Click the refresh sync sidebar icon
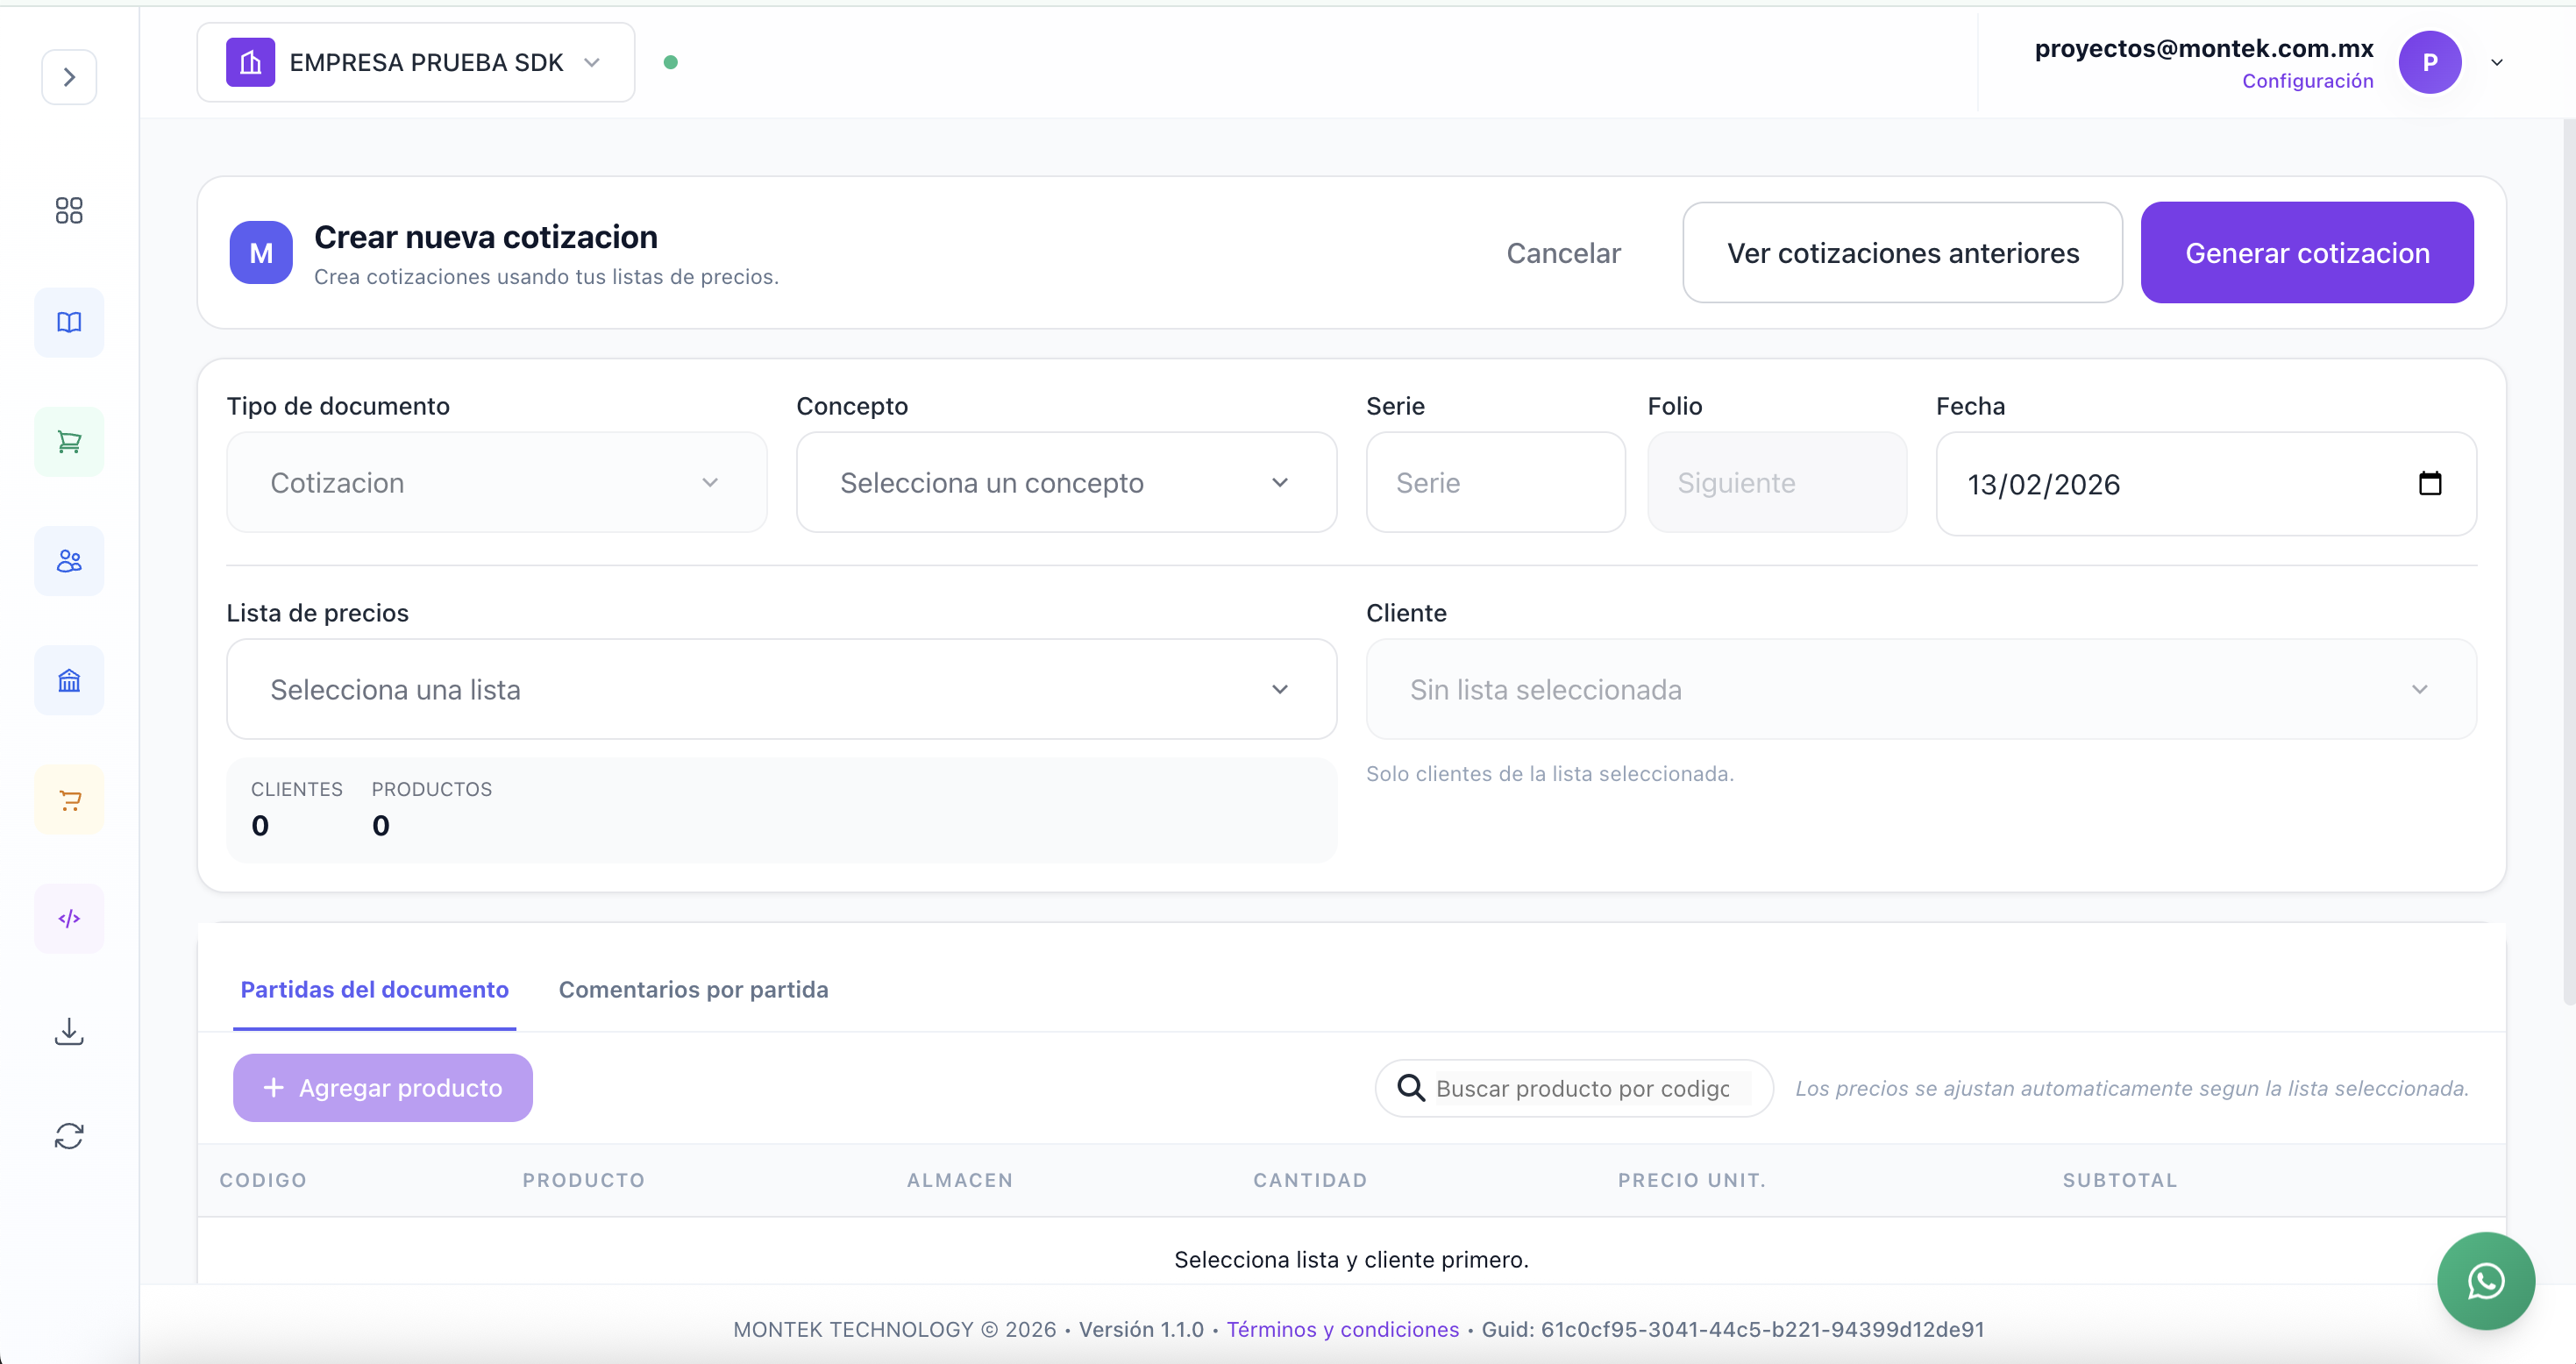This screenshot has width=2576, height=1364. [69, 1136]
